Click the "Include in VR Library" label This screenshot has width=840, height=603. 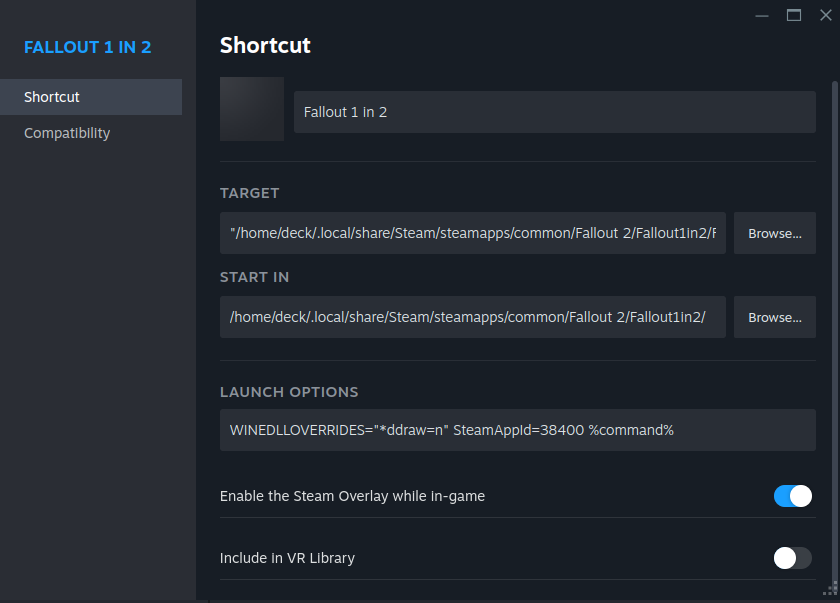(x=287, y=558)
